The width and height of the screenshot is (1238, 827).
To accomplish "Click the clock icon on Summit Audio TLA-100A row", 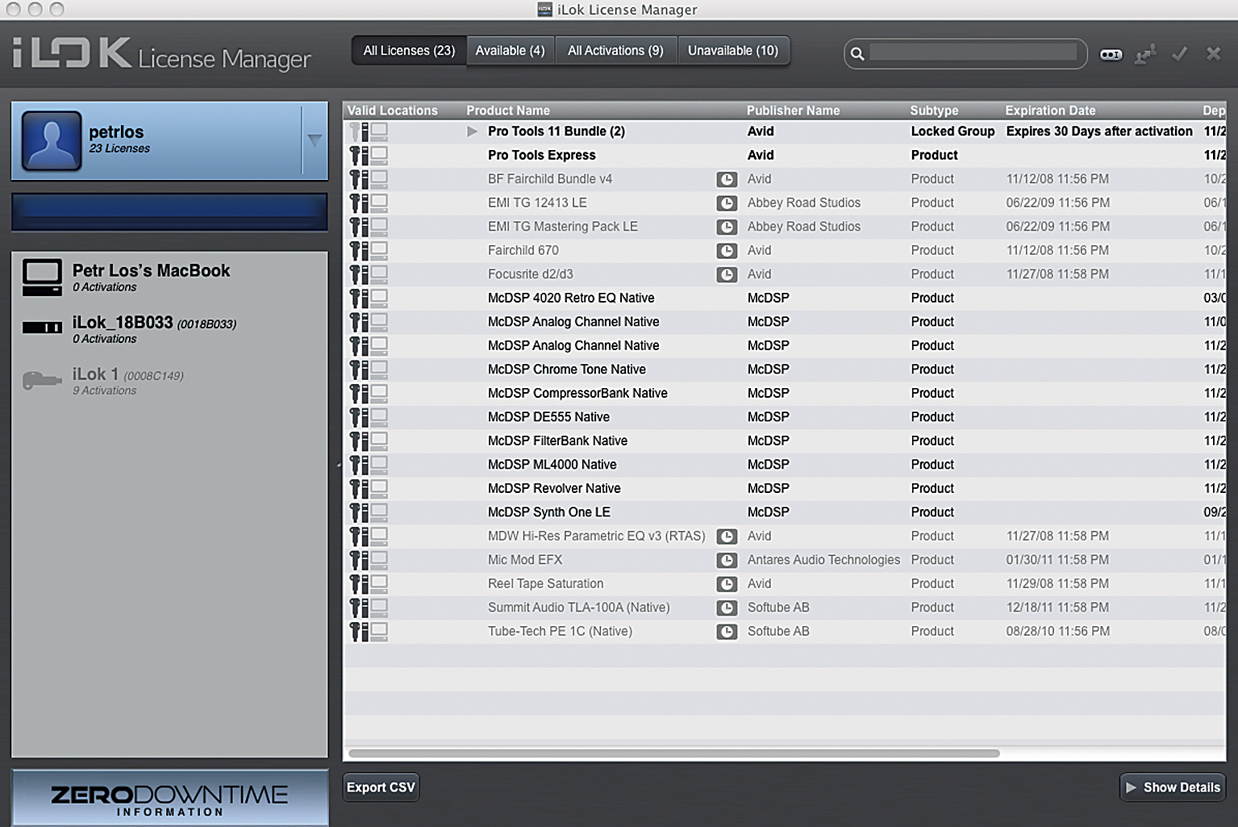I will tap(727, 608).
